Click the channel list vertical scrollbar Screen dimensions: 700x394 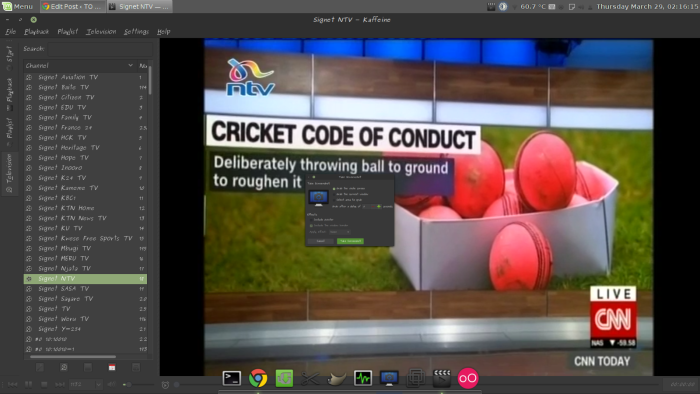(150, 80)
